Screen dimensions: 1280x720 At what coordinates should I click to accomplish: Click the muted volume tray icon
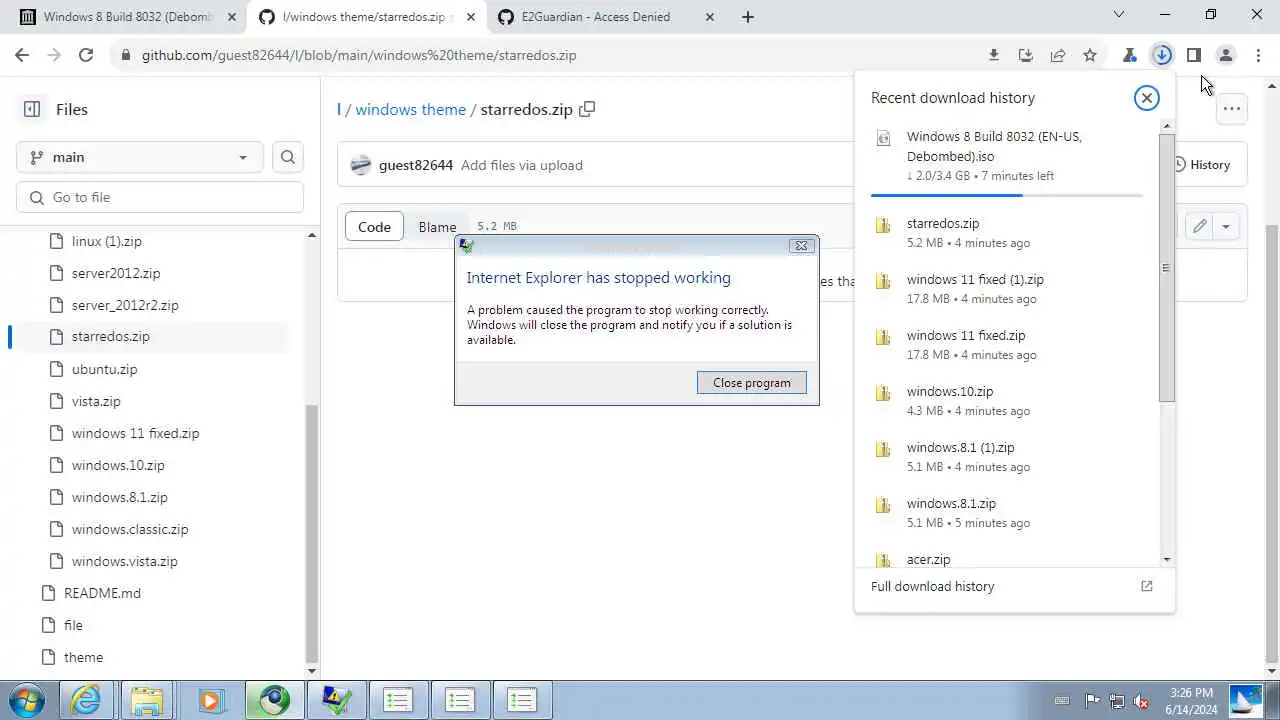click(x=1141, y=701)
